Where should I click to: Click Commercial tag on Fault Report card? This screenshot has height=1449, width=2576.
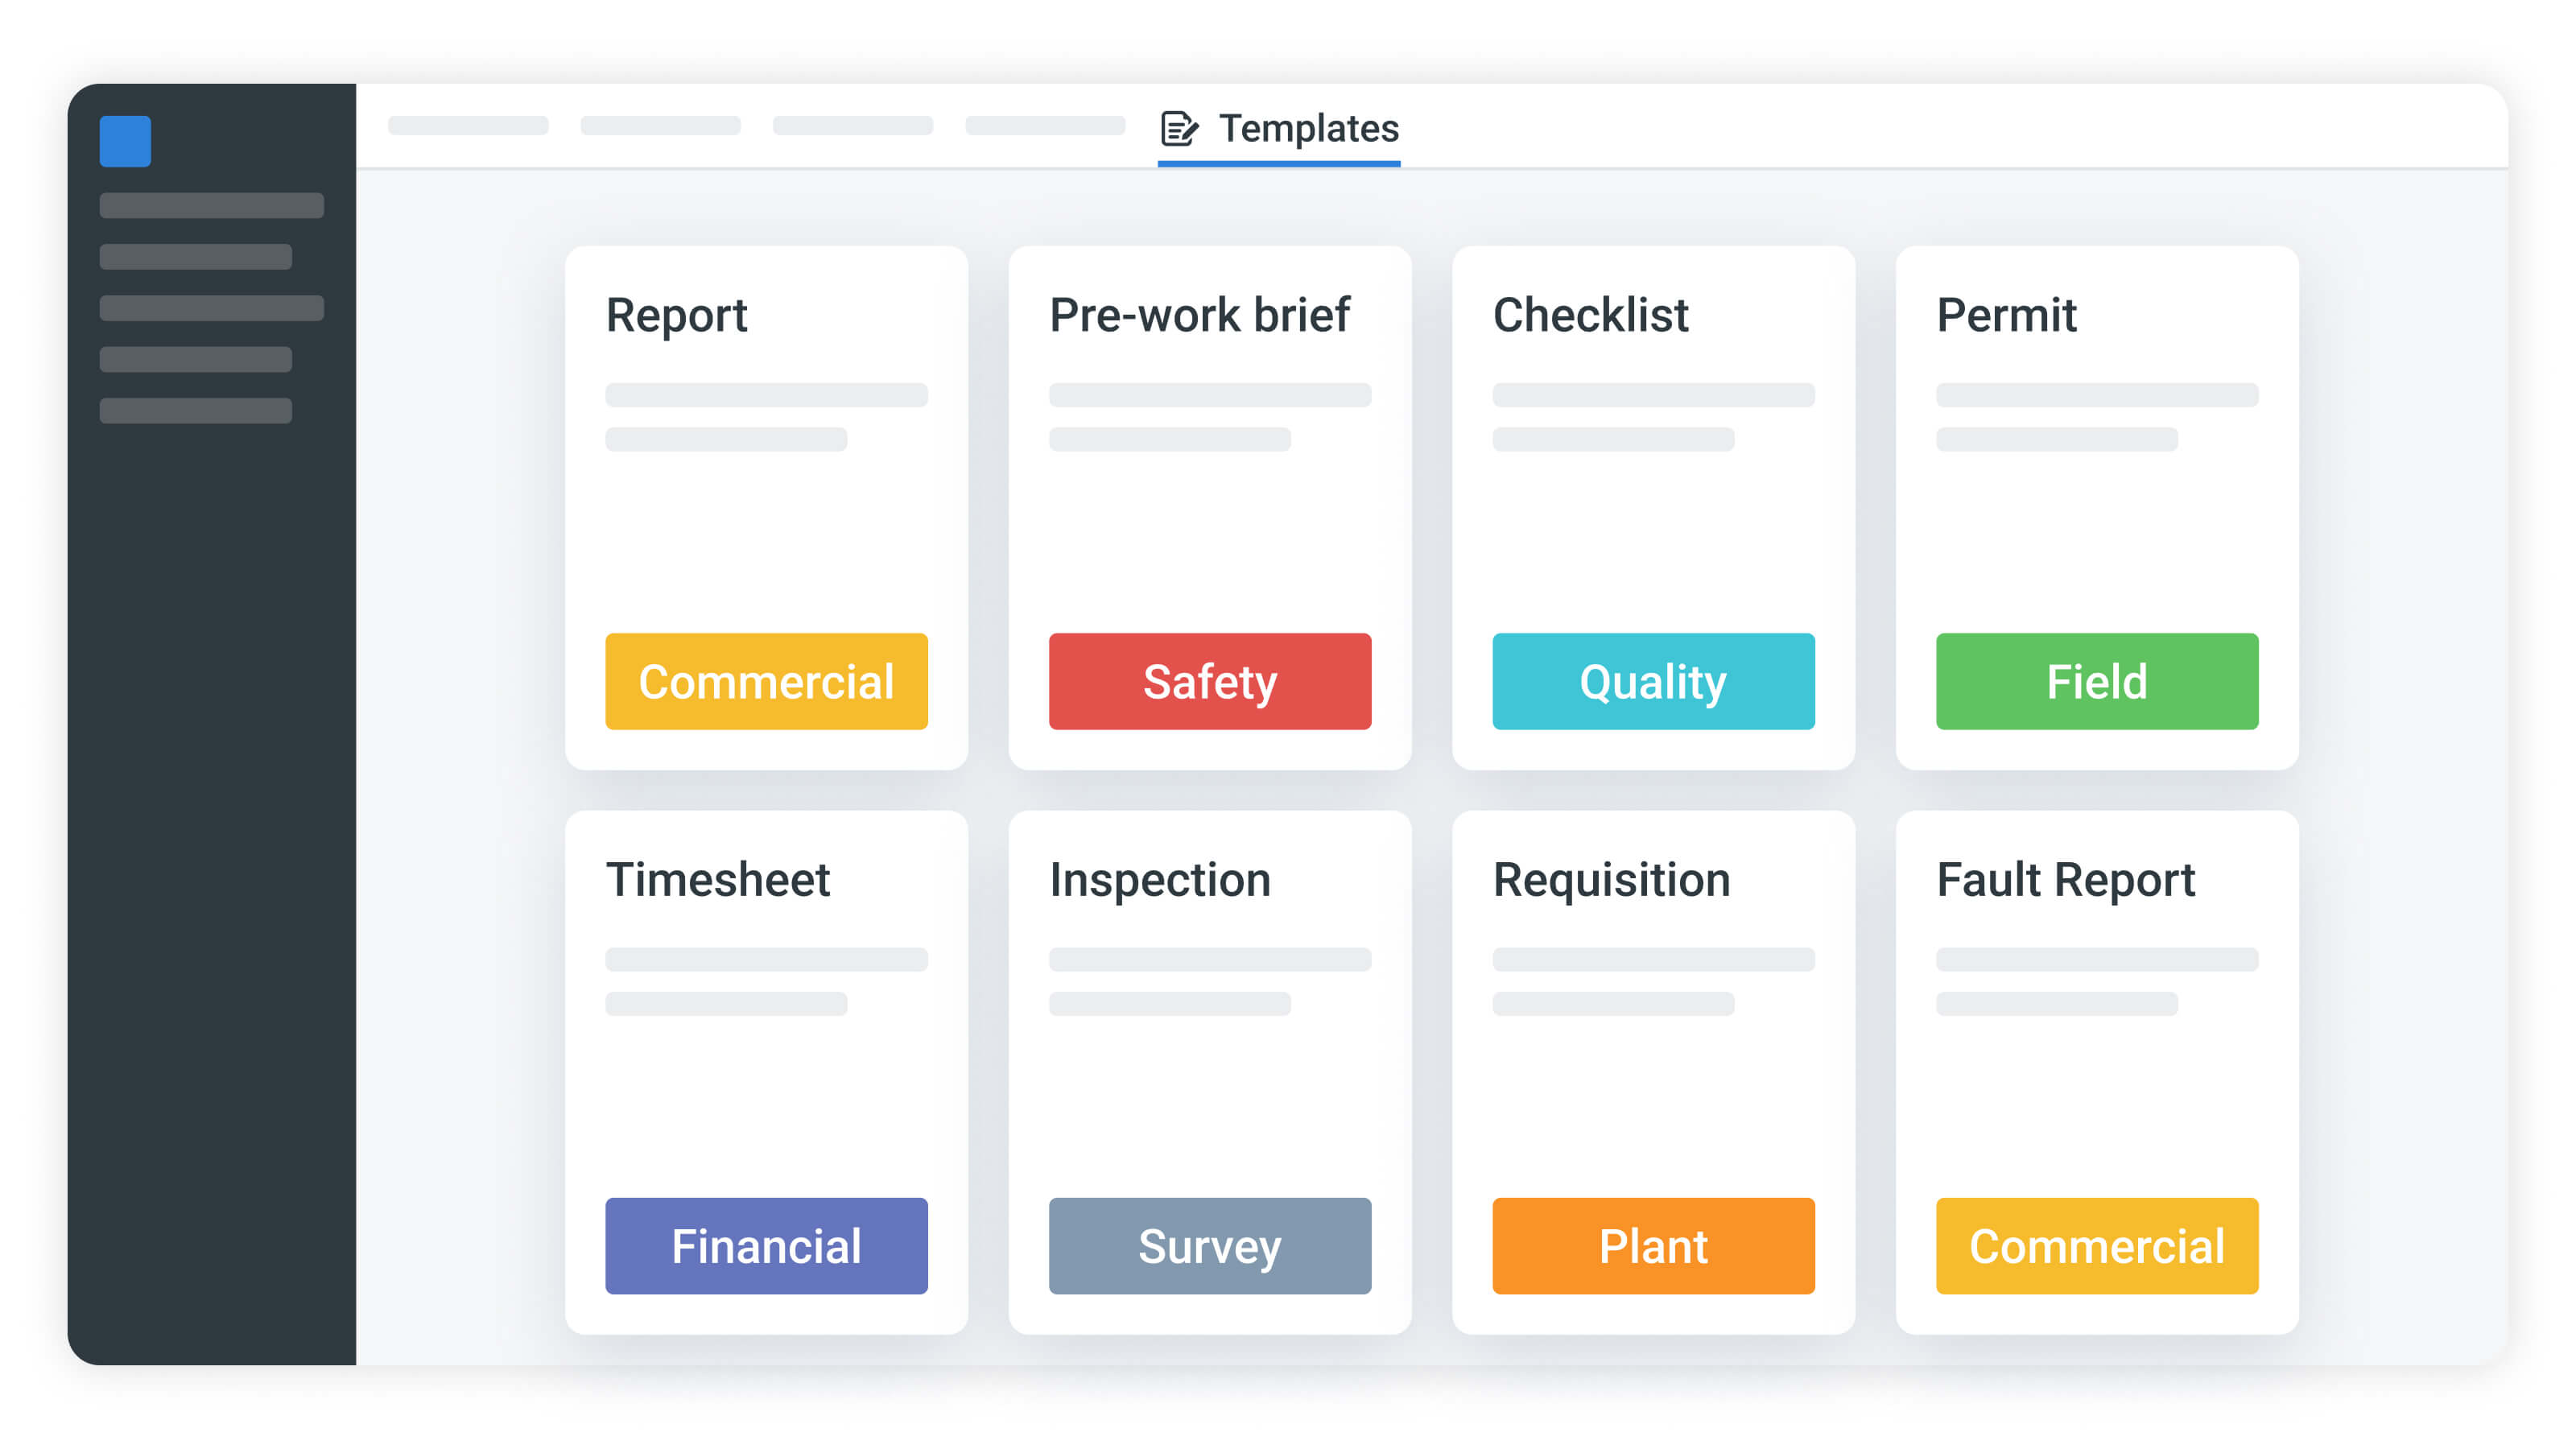2096,1245
